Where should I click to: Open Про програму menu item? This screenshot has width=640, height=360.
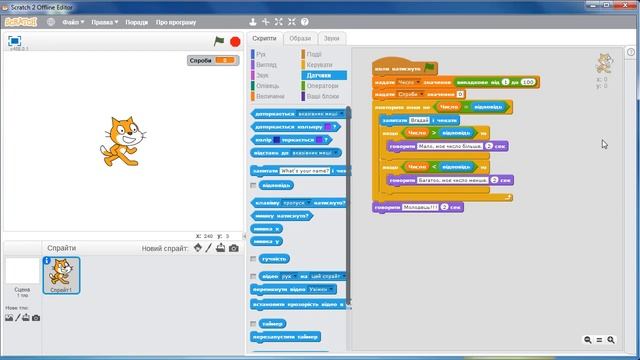click(x=176, y=22)
